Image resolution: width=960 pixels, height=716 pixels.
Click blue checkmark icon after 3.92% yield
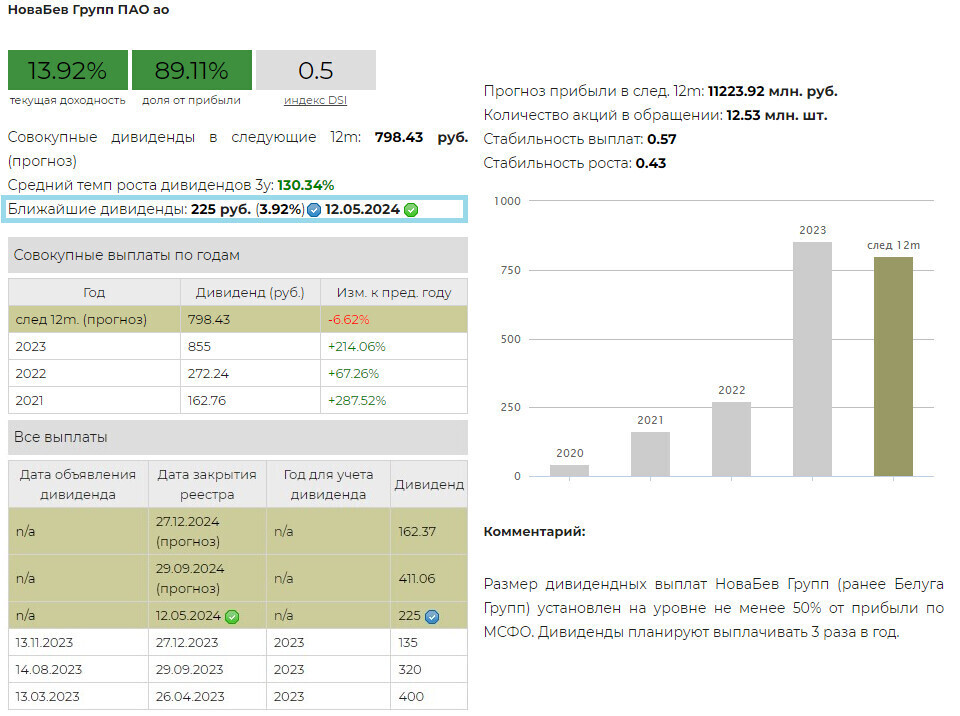click(314, 210)
